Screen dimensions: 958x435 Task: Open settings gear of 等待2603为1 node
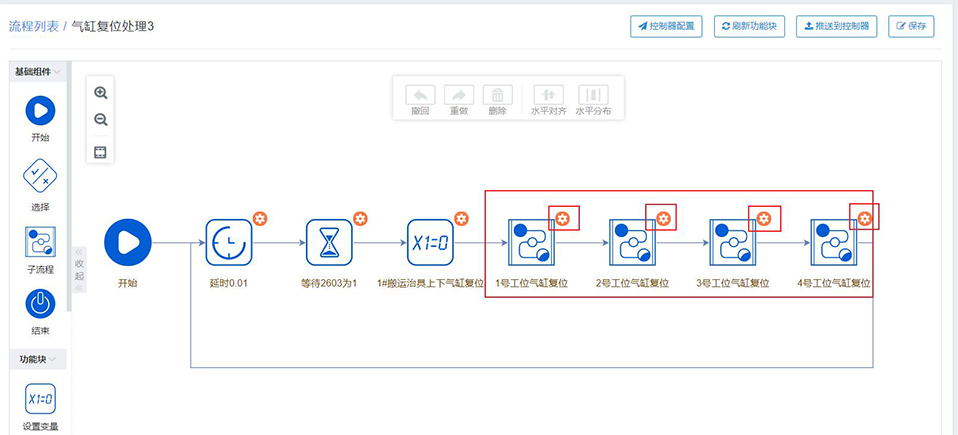pos(360,218)
